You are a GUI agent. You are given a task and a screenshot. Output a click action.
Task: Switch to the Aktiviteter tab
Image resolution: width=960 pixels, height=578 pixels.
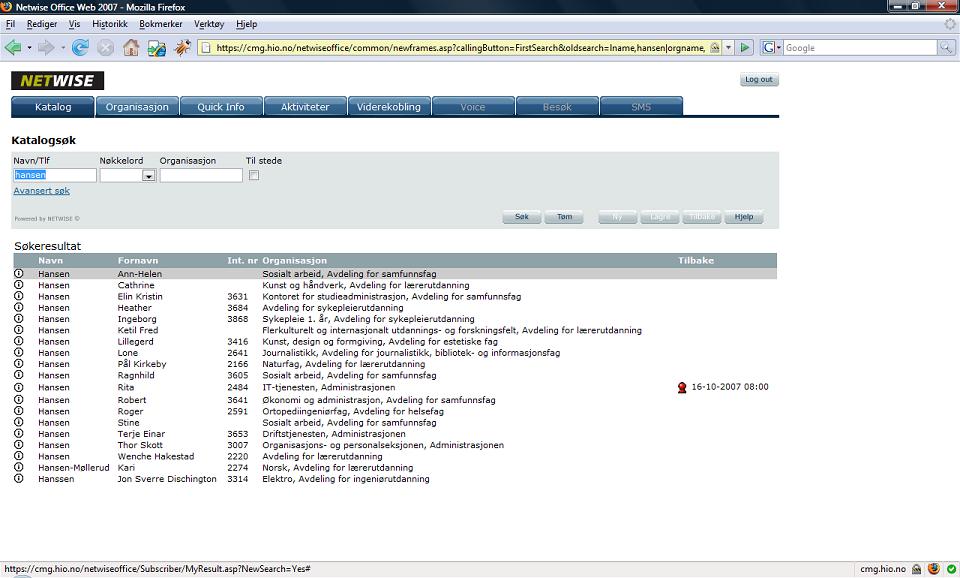(x=305, y=107)
